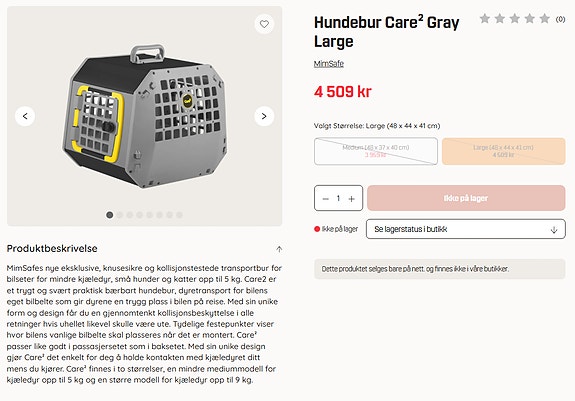Decrease quantity with minus icon

tap(325, 199)
